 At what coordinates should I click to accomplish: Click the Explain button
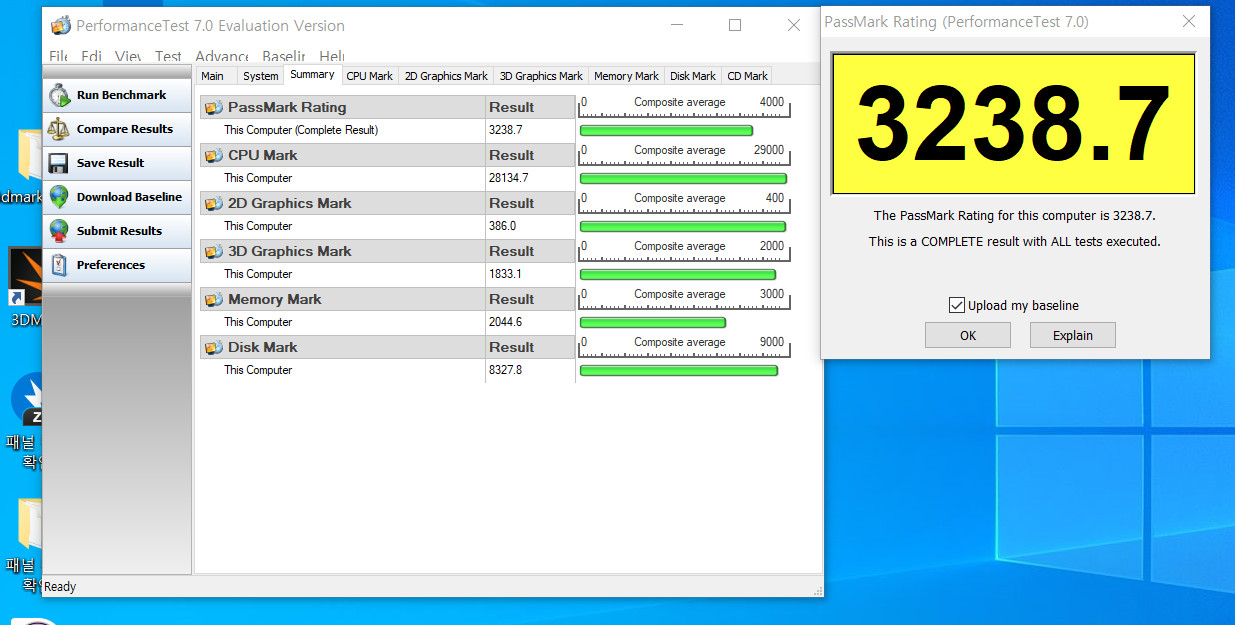[x=1073, y=335]
